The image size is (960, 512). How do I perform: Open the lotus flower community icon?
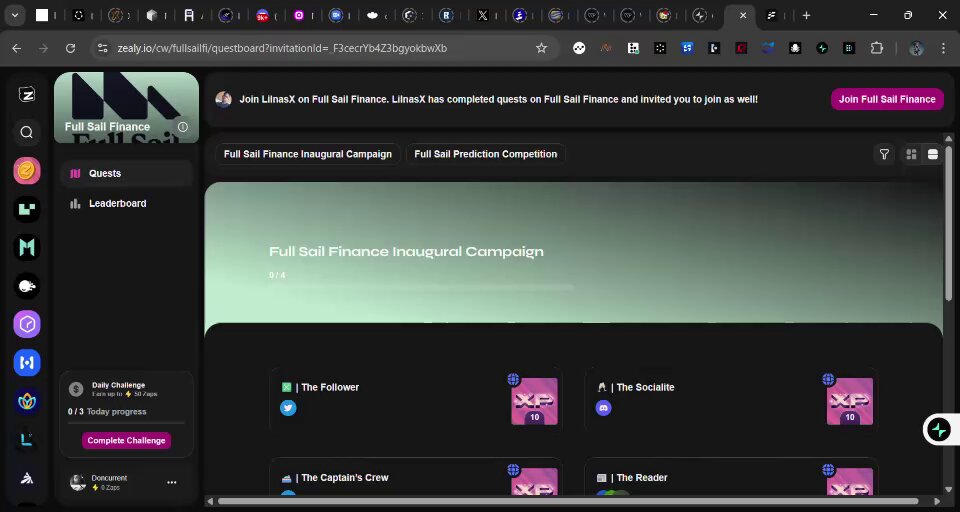[x=27, y=401]
